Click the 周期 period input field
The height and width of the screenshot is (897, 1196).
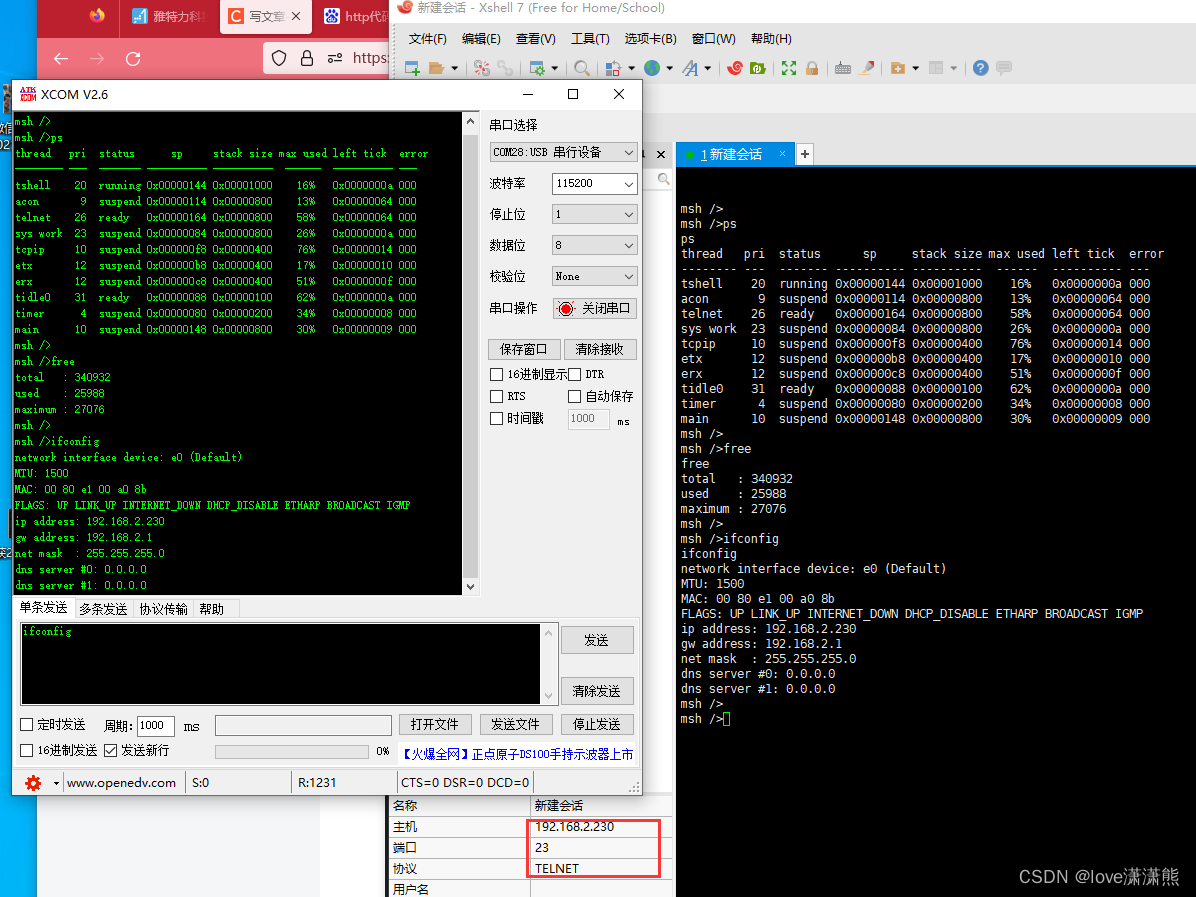point(156,725)
